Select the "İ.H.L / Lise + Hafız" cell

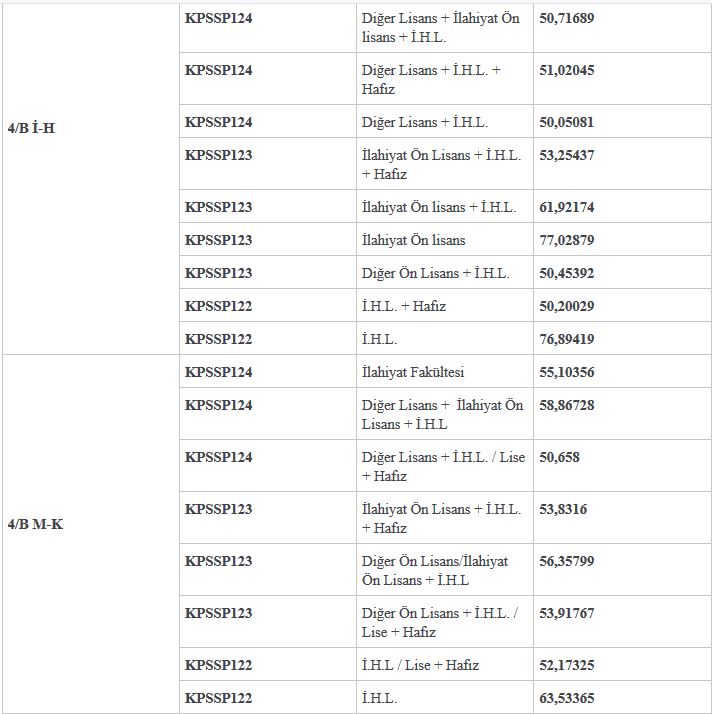pyautogui.click(x=420, y=665)
